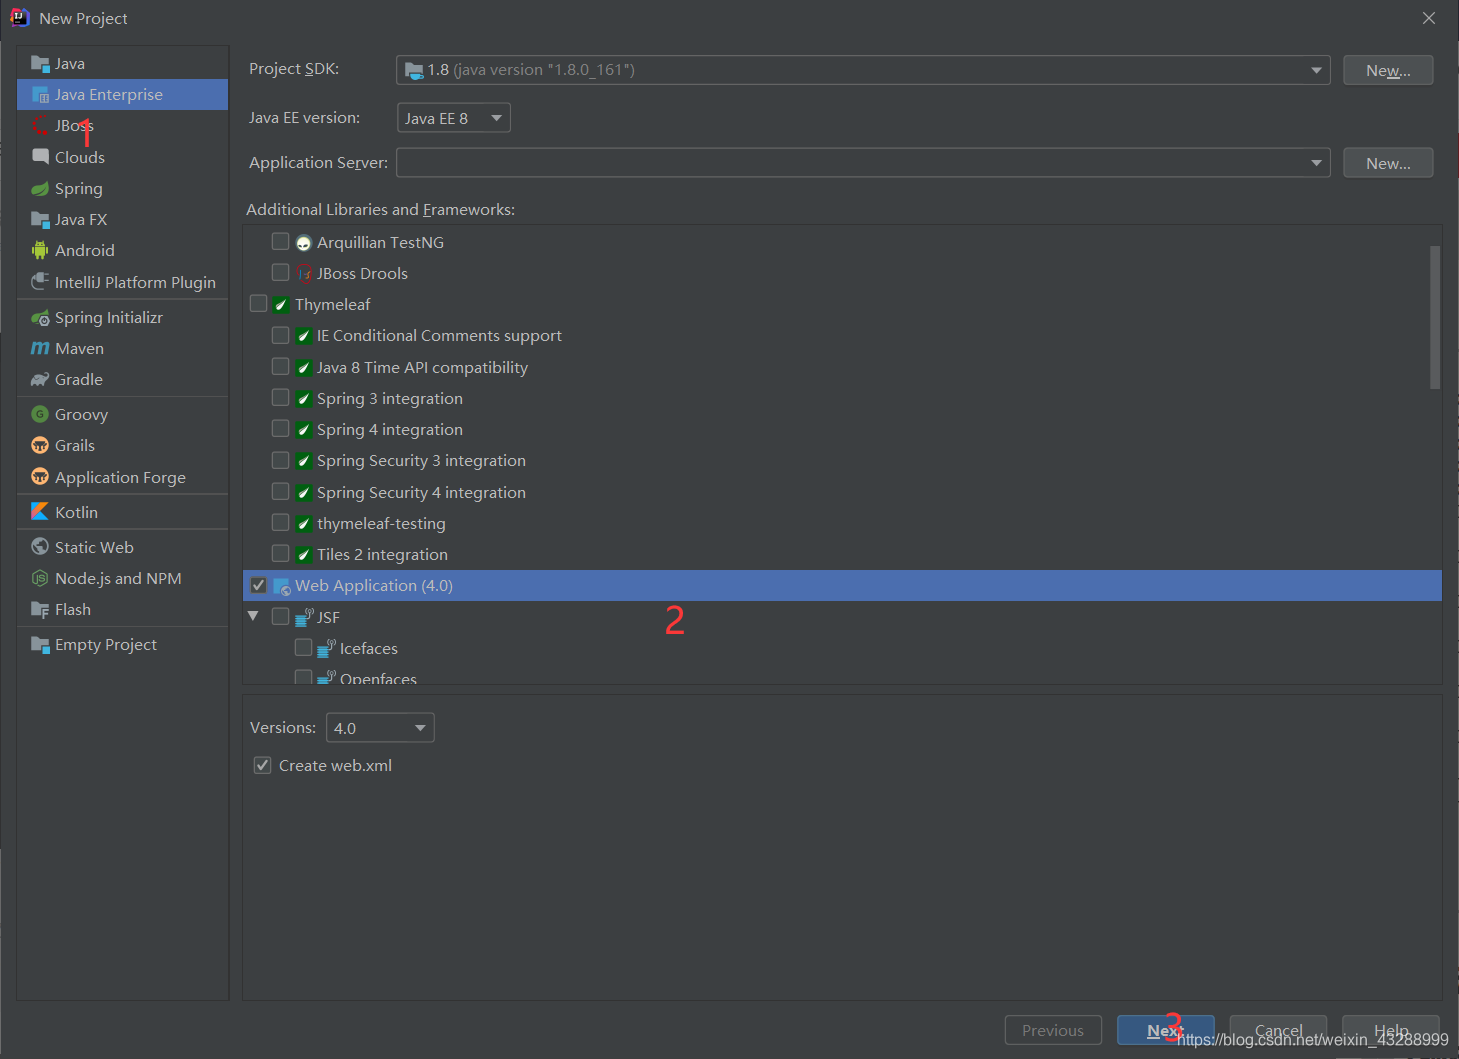1459x1059 pixels.
Task: Check Java 8 Time API compatibility
Action: click(x=280, y=367)
